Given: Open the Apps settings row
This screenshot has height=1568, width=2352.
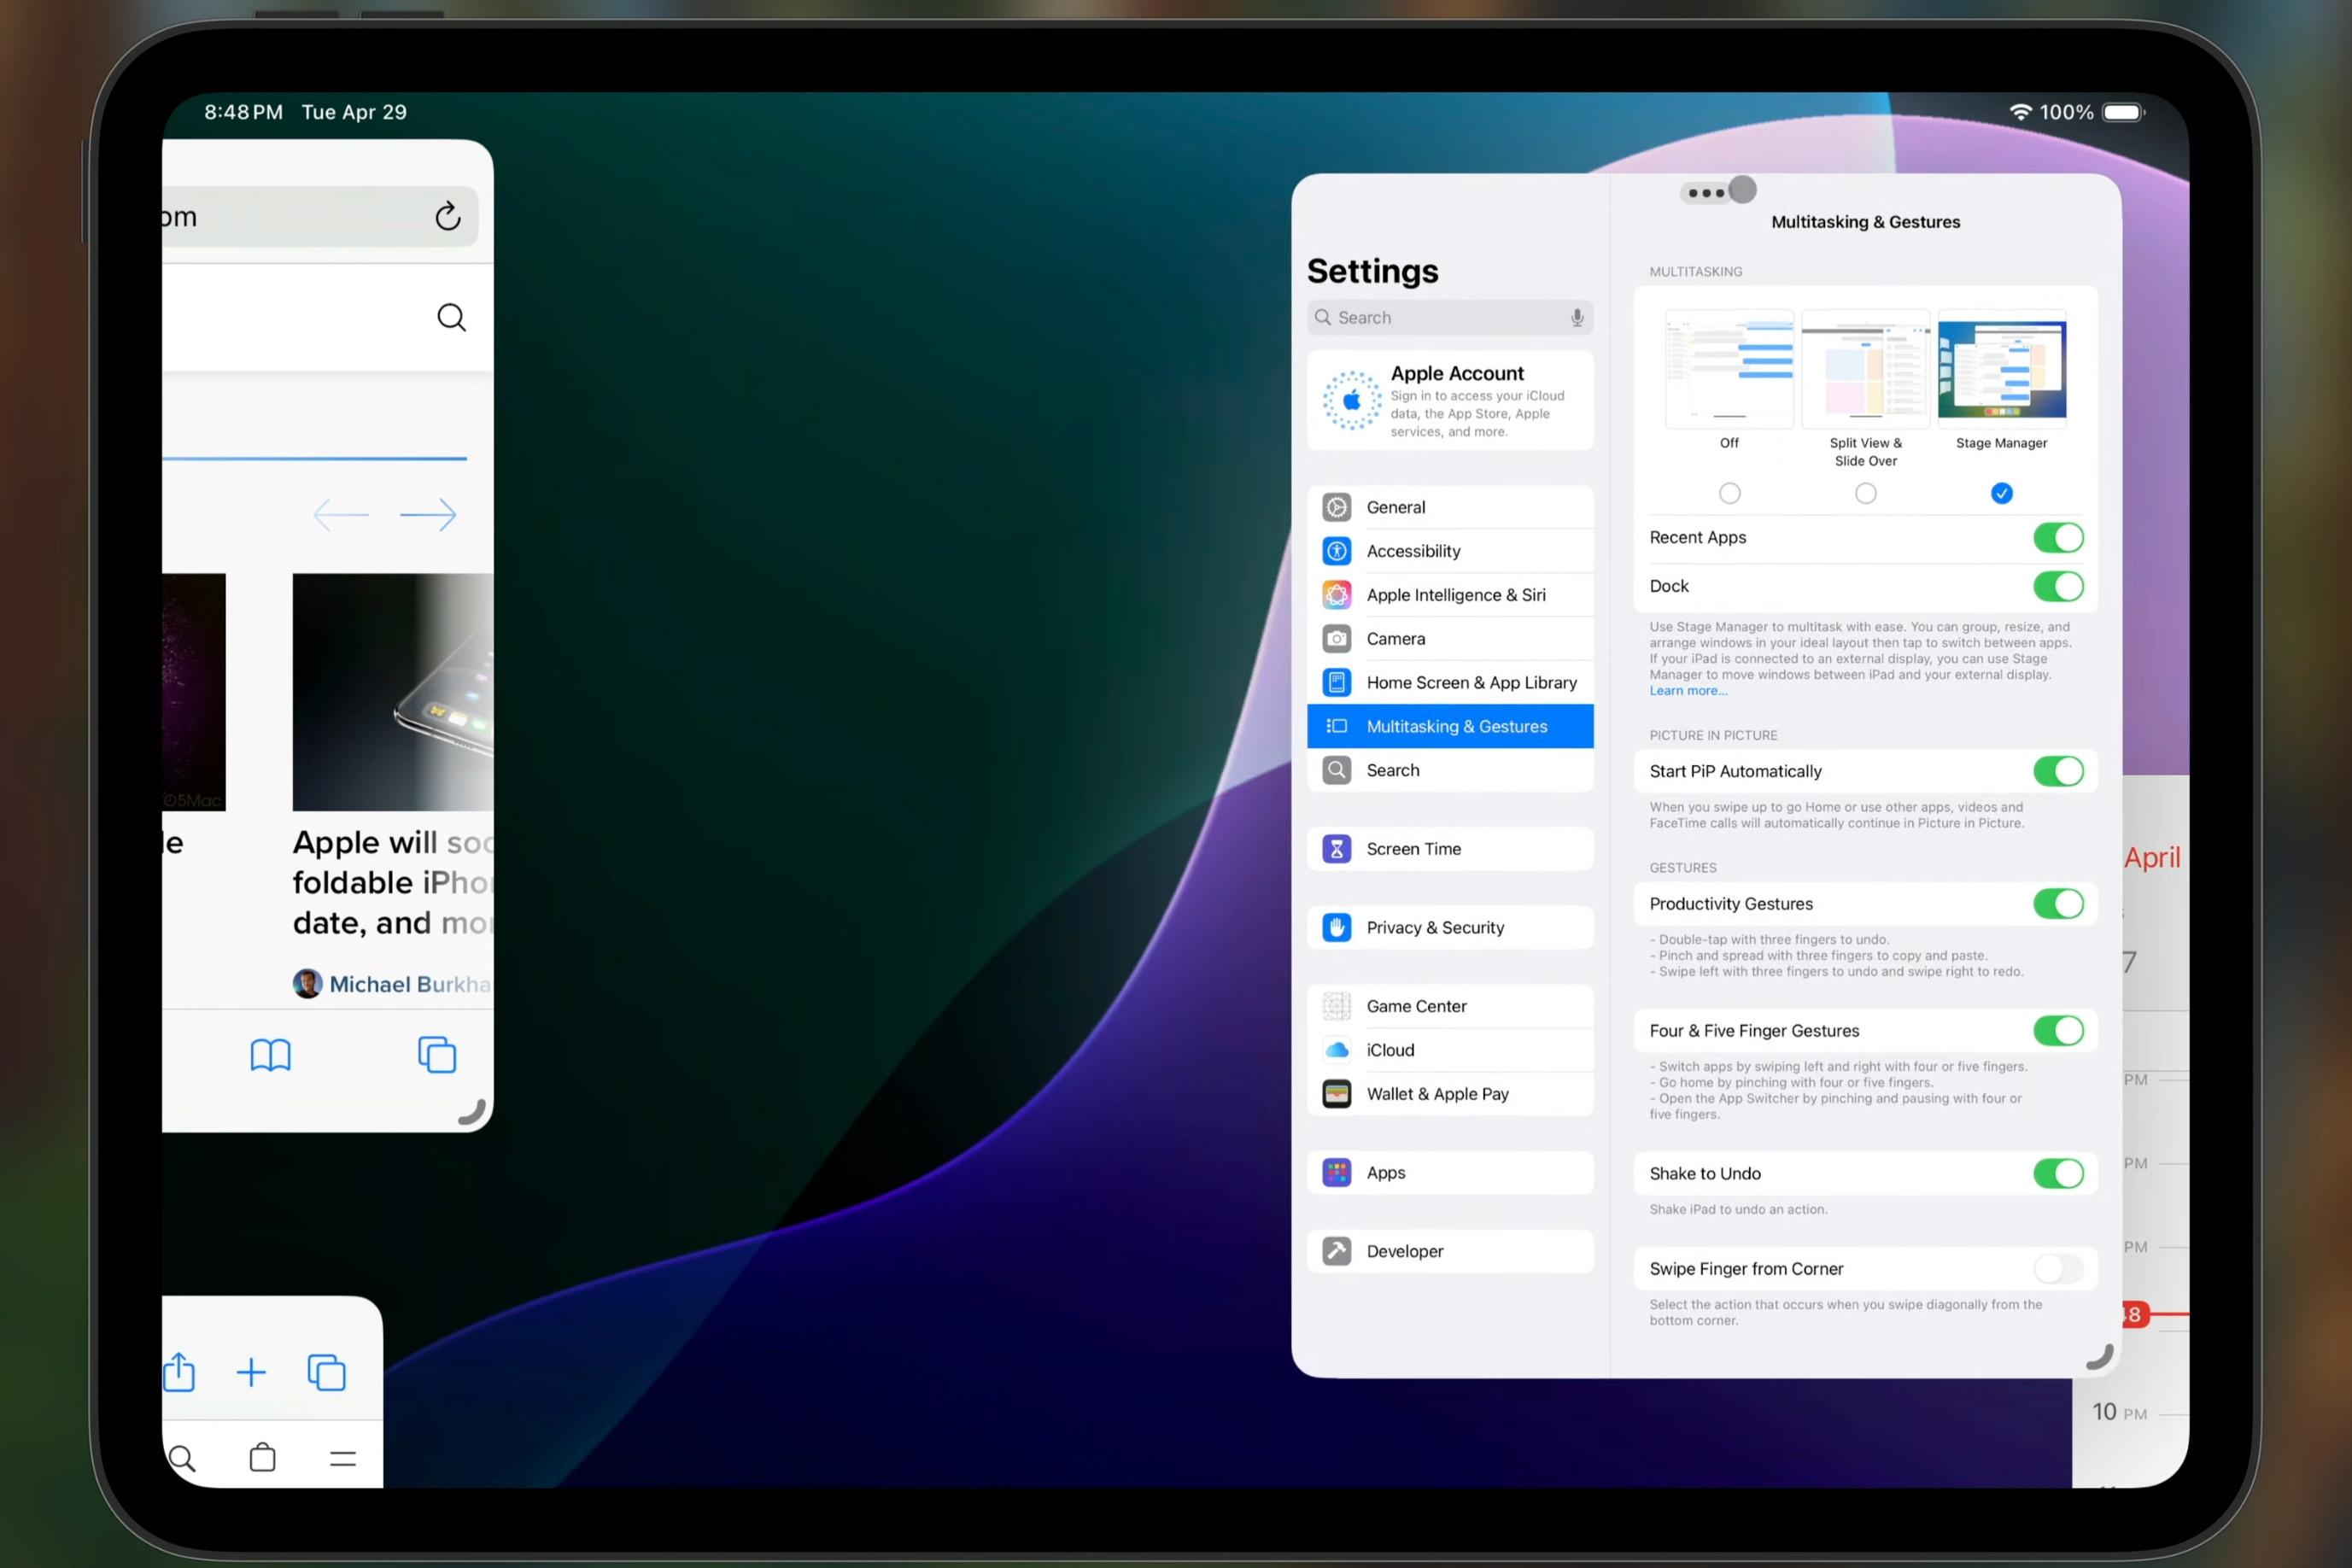Looking at the screenshot, I should pos(1450,1173).
